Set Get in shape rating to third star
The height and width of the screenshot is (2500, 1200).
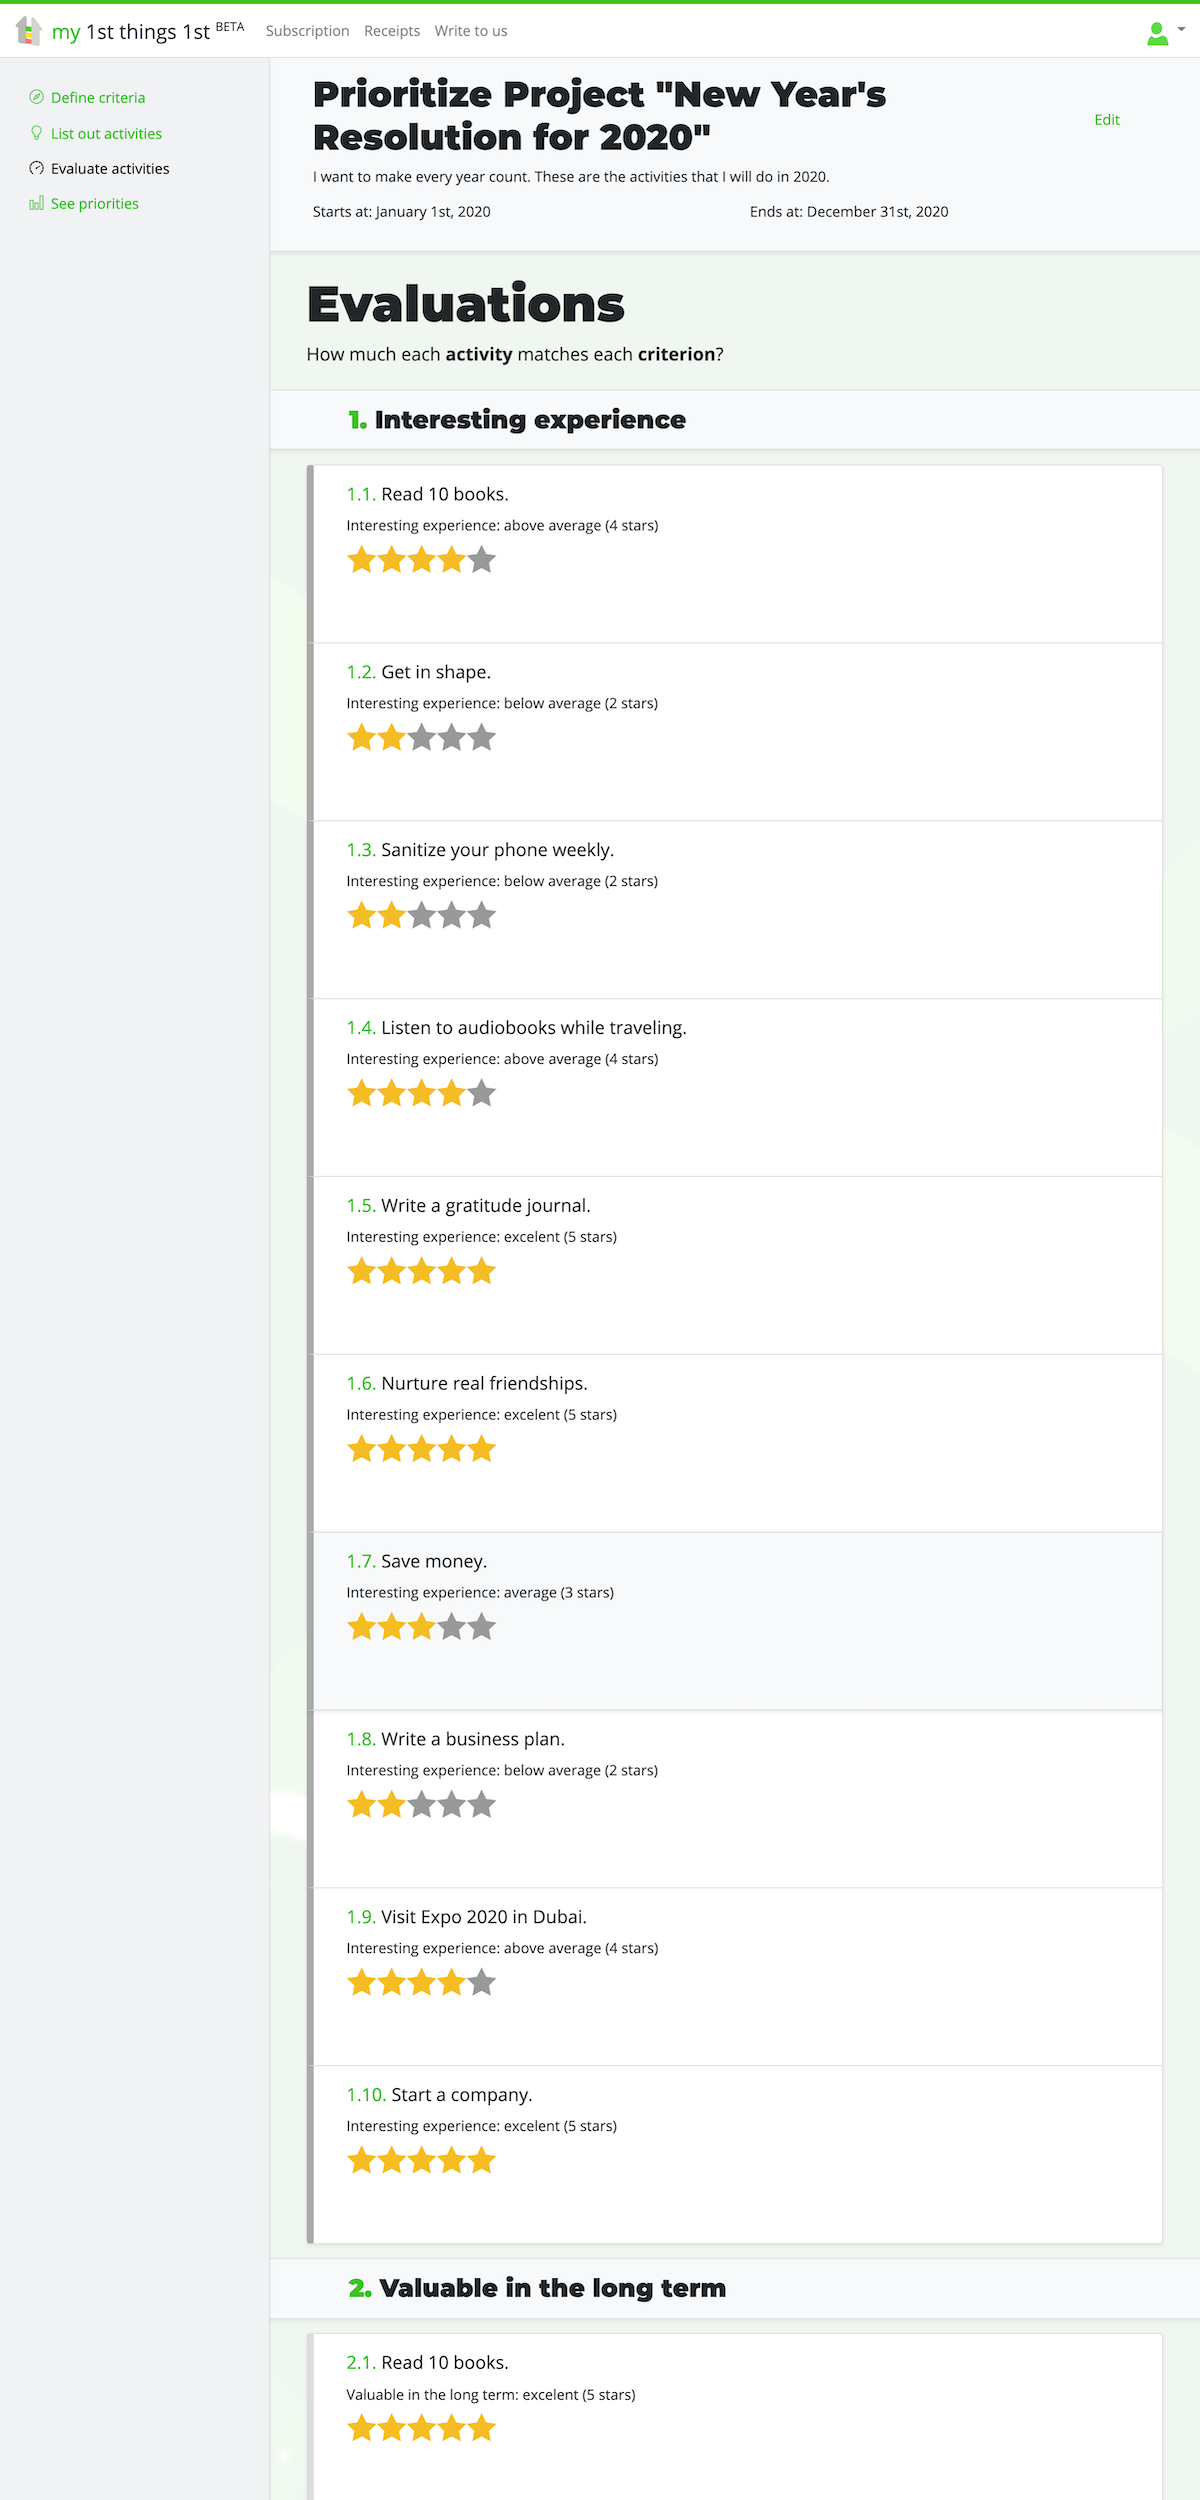point(422,738)
